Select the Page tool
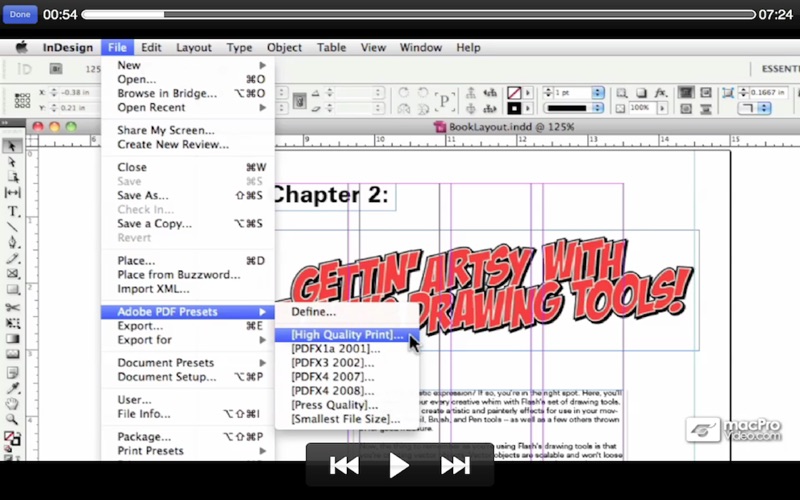 [12, 177]
